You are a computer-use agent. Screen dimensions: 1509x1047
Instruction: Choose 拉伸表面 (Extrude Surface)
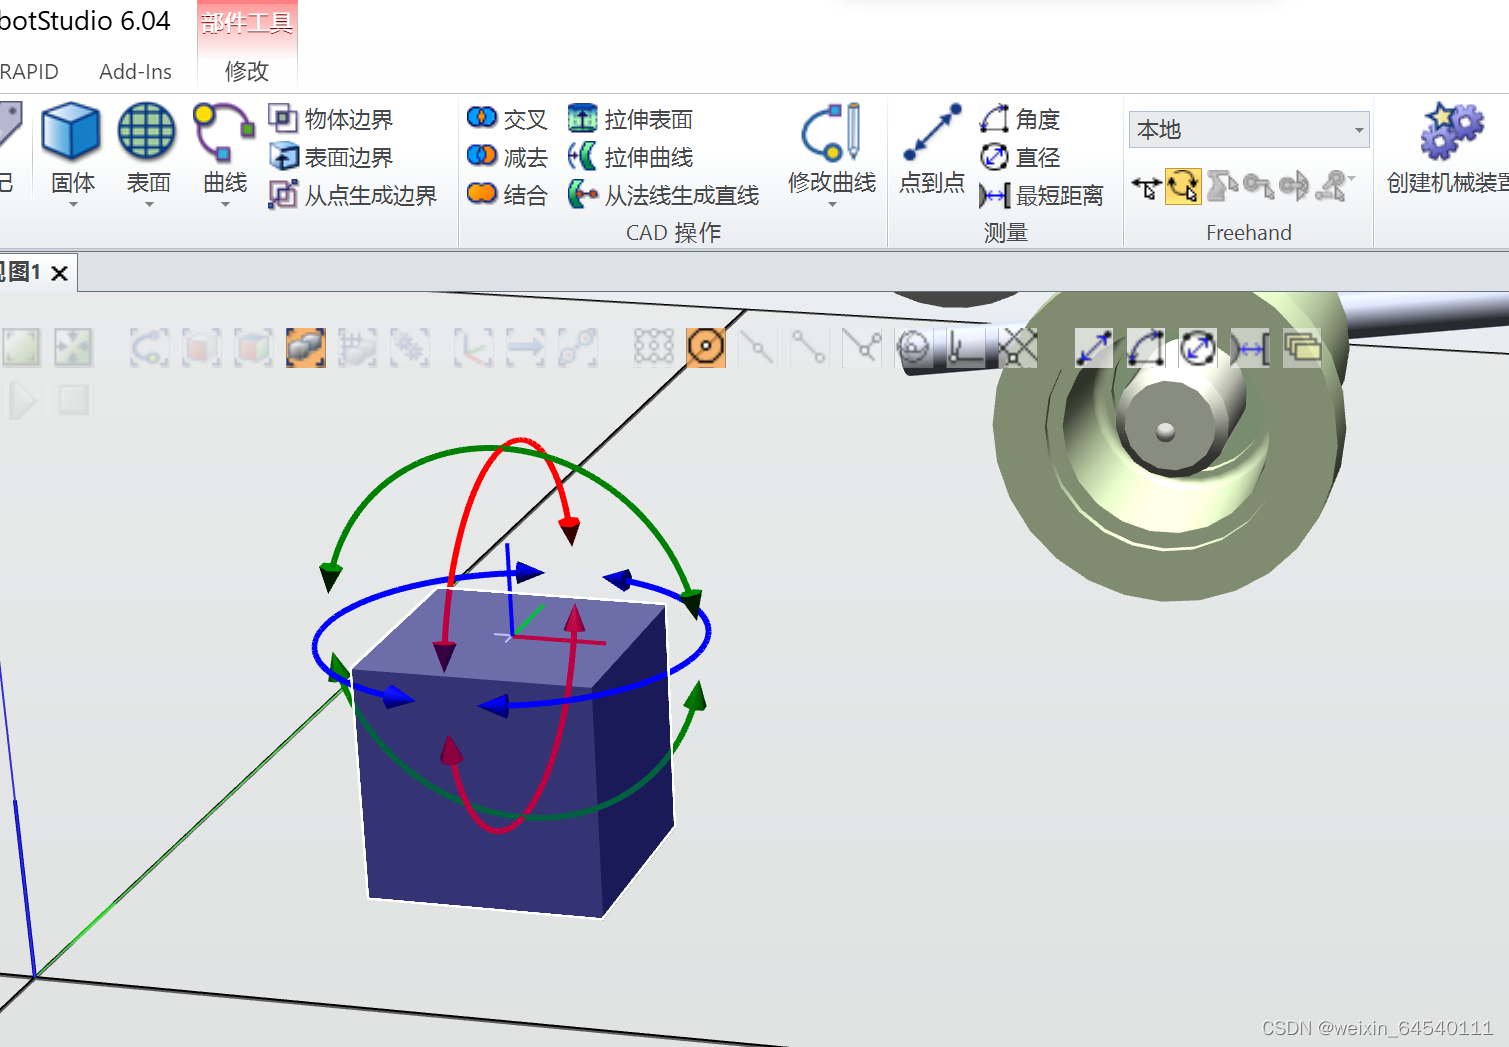[630, 119]
